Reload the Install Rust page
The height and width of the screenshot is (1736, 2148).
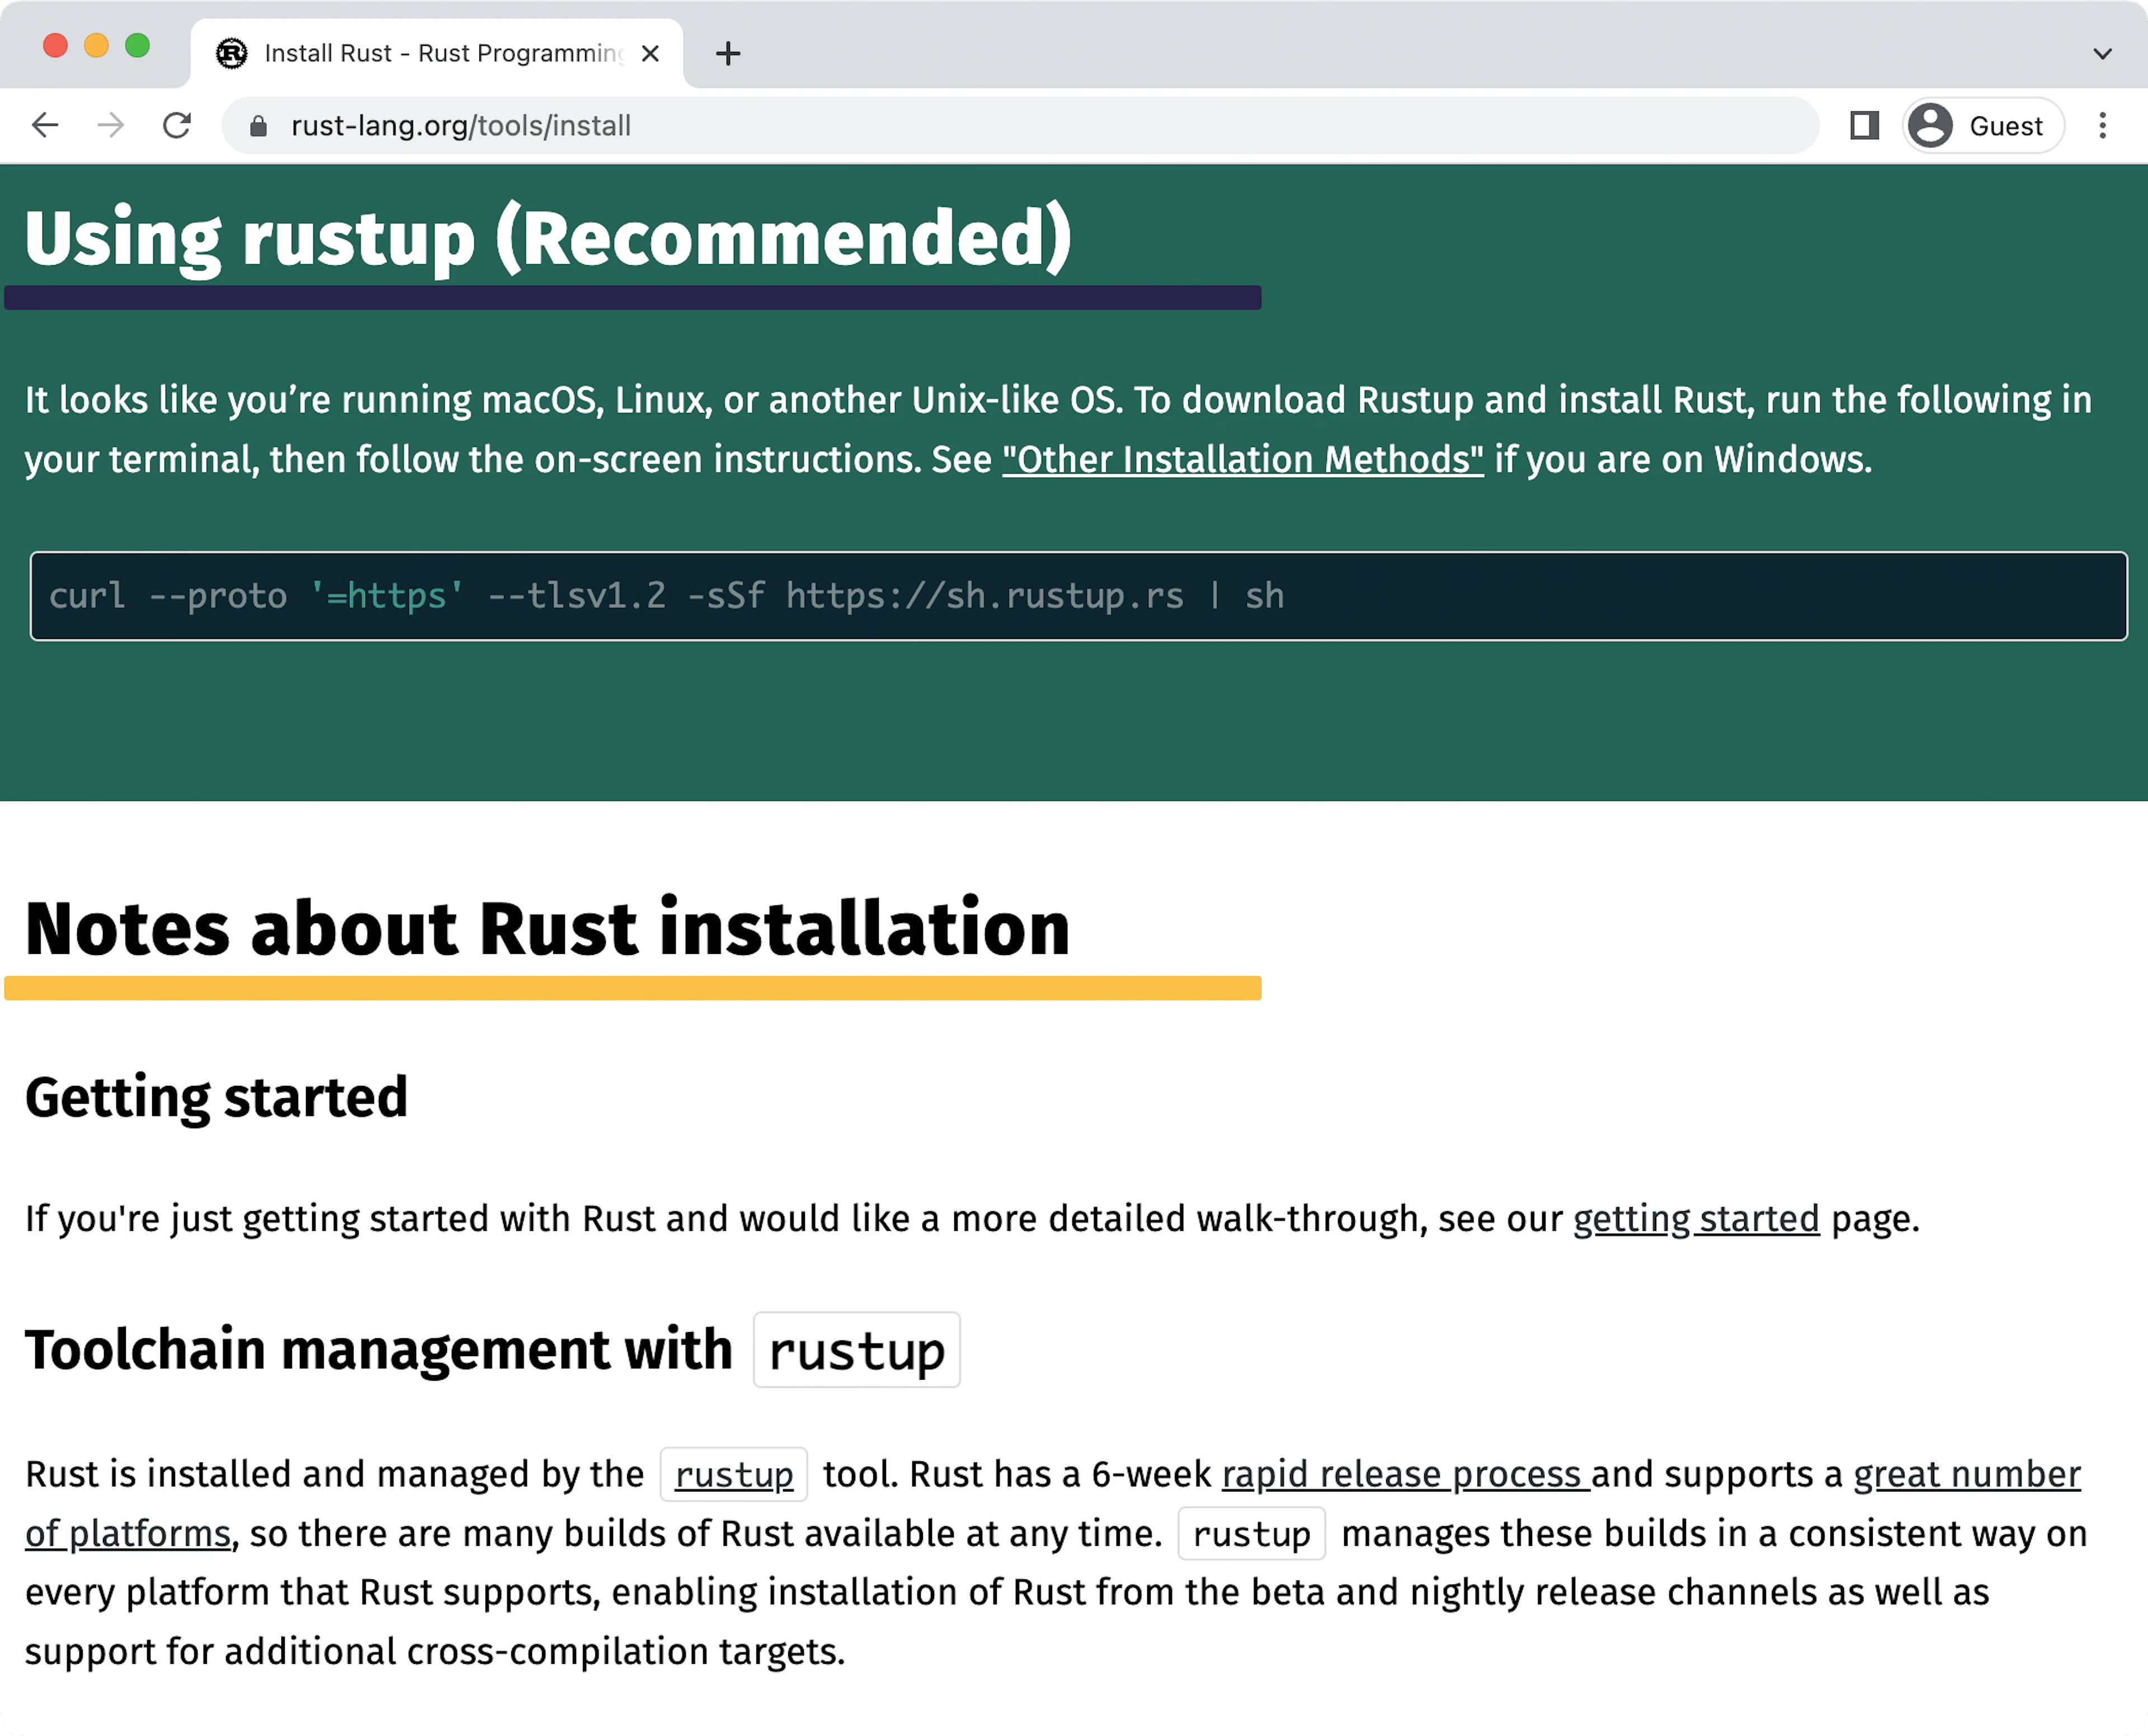click(177, 126)
